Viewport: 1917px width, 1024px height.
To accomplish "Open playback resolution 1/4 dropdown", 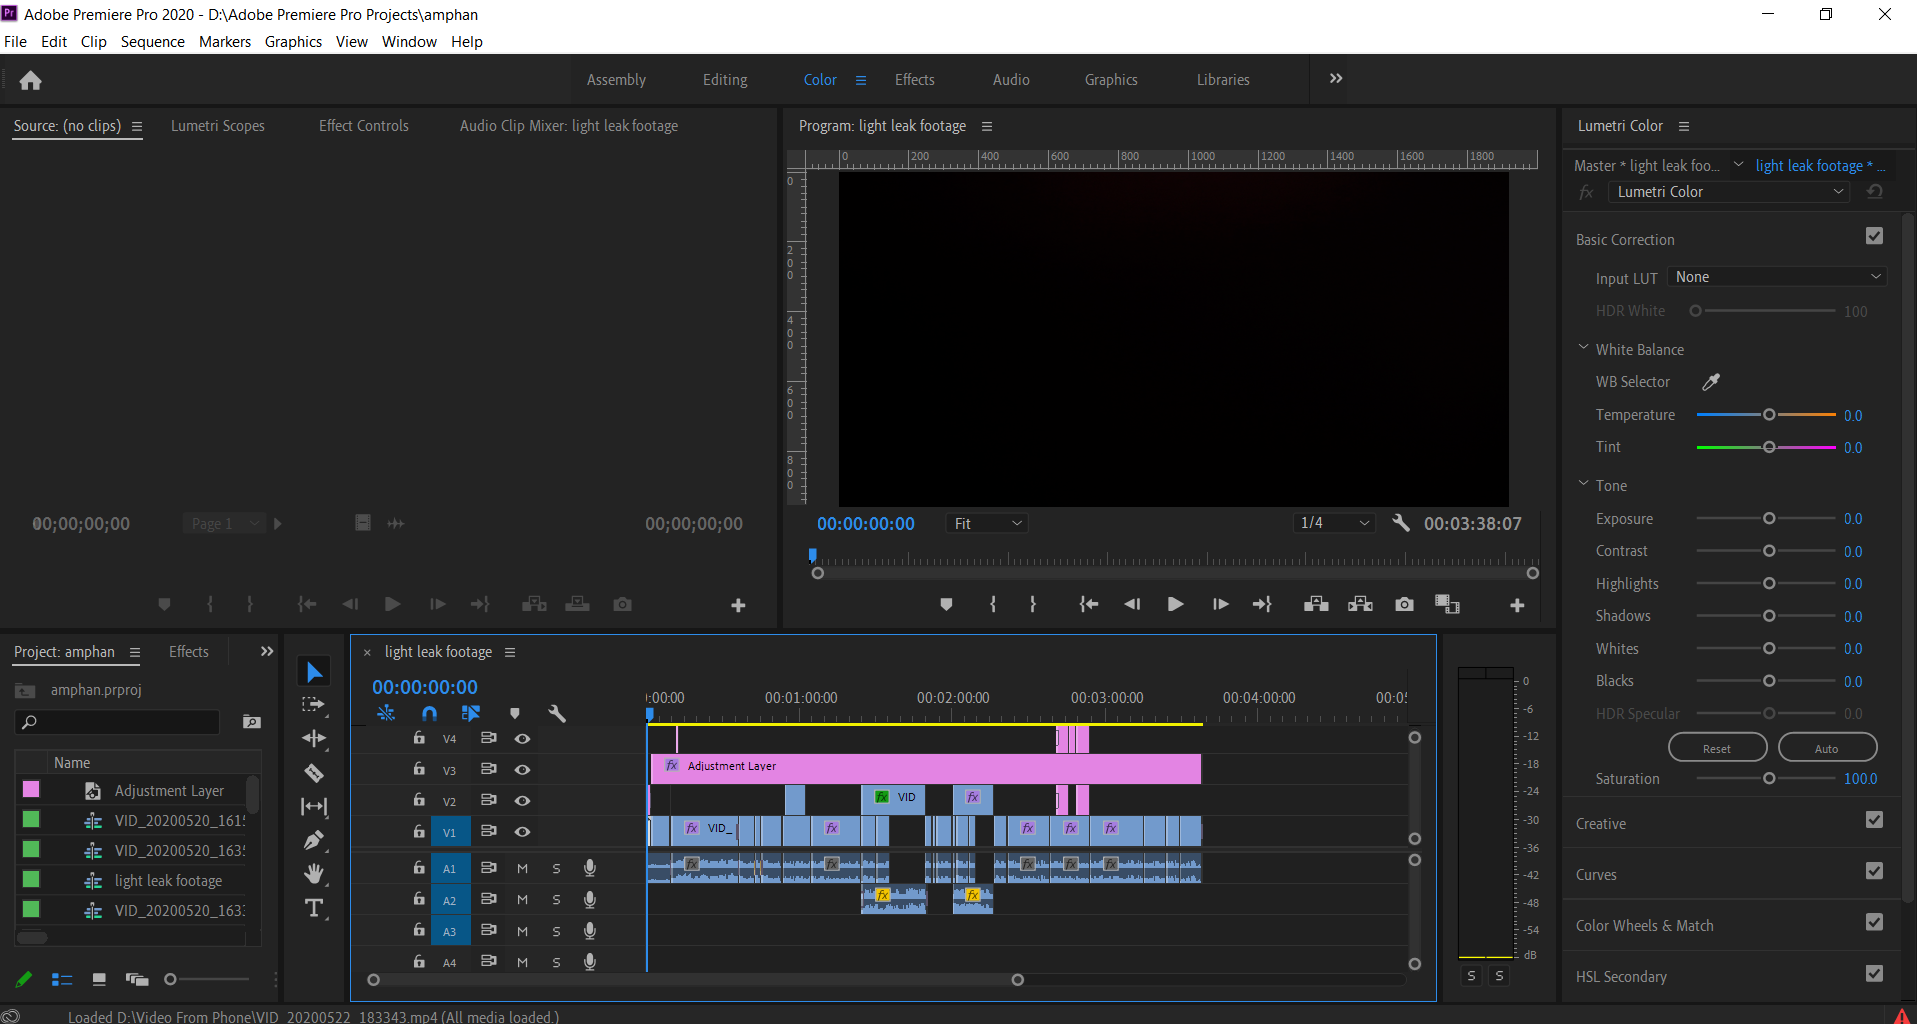I will point(1334,523).
